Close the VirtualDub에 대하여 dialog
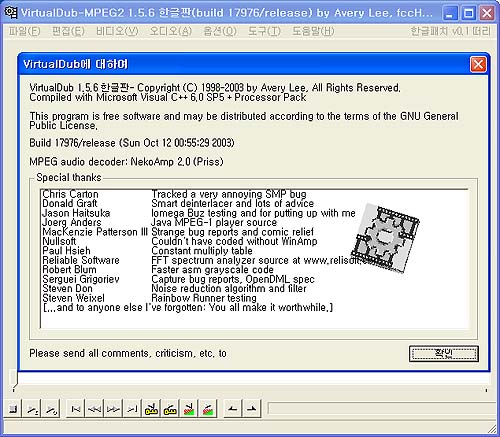This screenshot has height=437, width=500. tap(478, 64)
